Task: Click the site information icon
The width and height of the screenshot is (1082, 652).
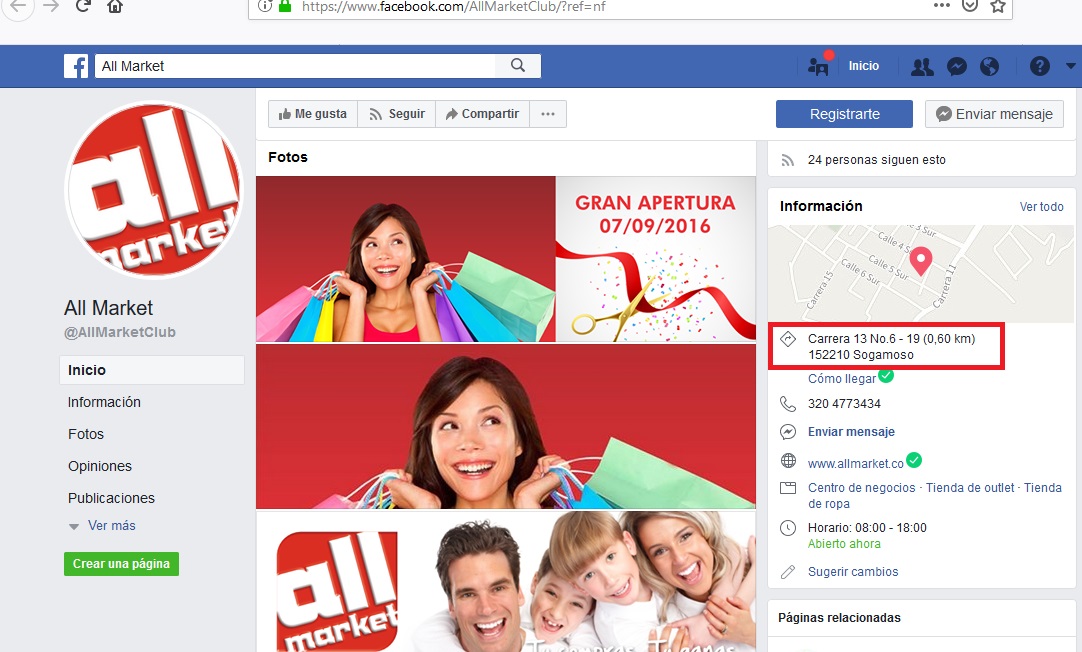Action: (x=265, y=6)
